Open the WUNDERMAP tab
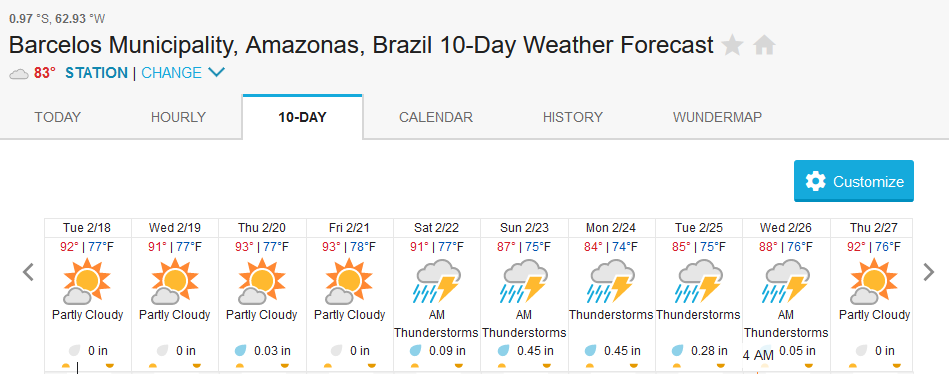 pyautogui.click(x=717, y=117)
